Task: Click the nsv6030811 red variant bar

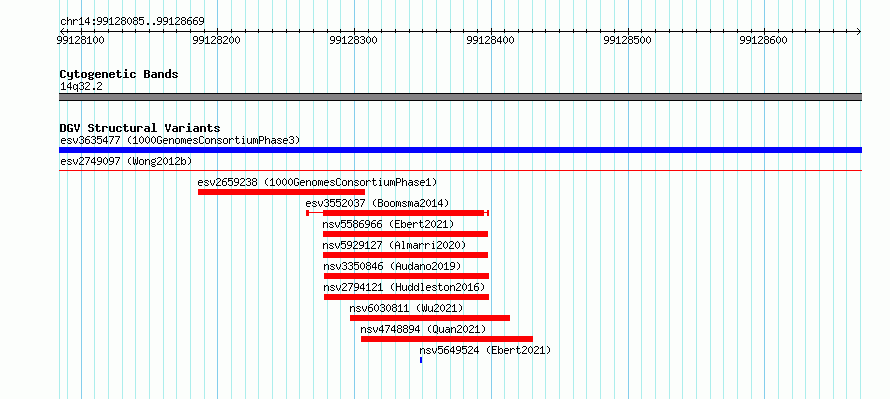Action: point(430,318)
